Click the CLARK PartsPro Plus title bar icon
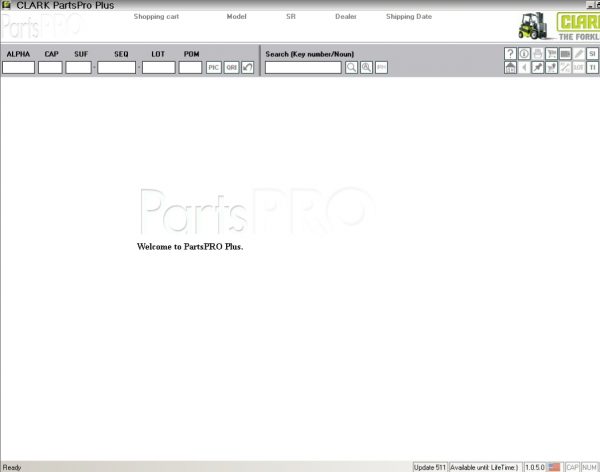Screen dimensions: 600x472 click(x=6, y=5)
